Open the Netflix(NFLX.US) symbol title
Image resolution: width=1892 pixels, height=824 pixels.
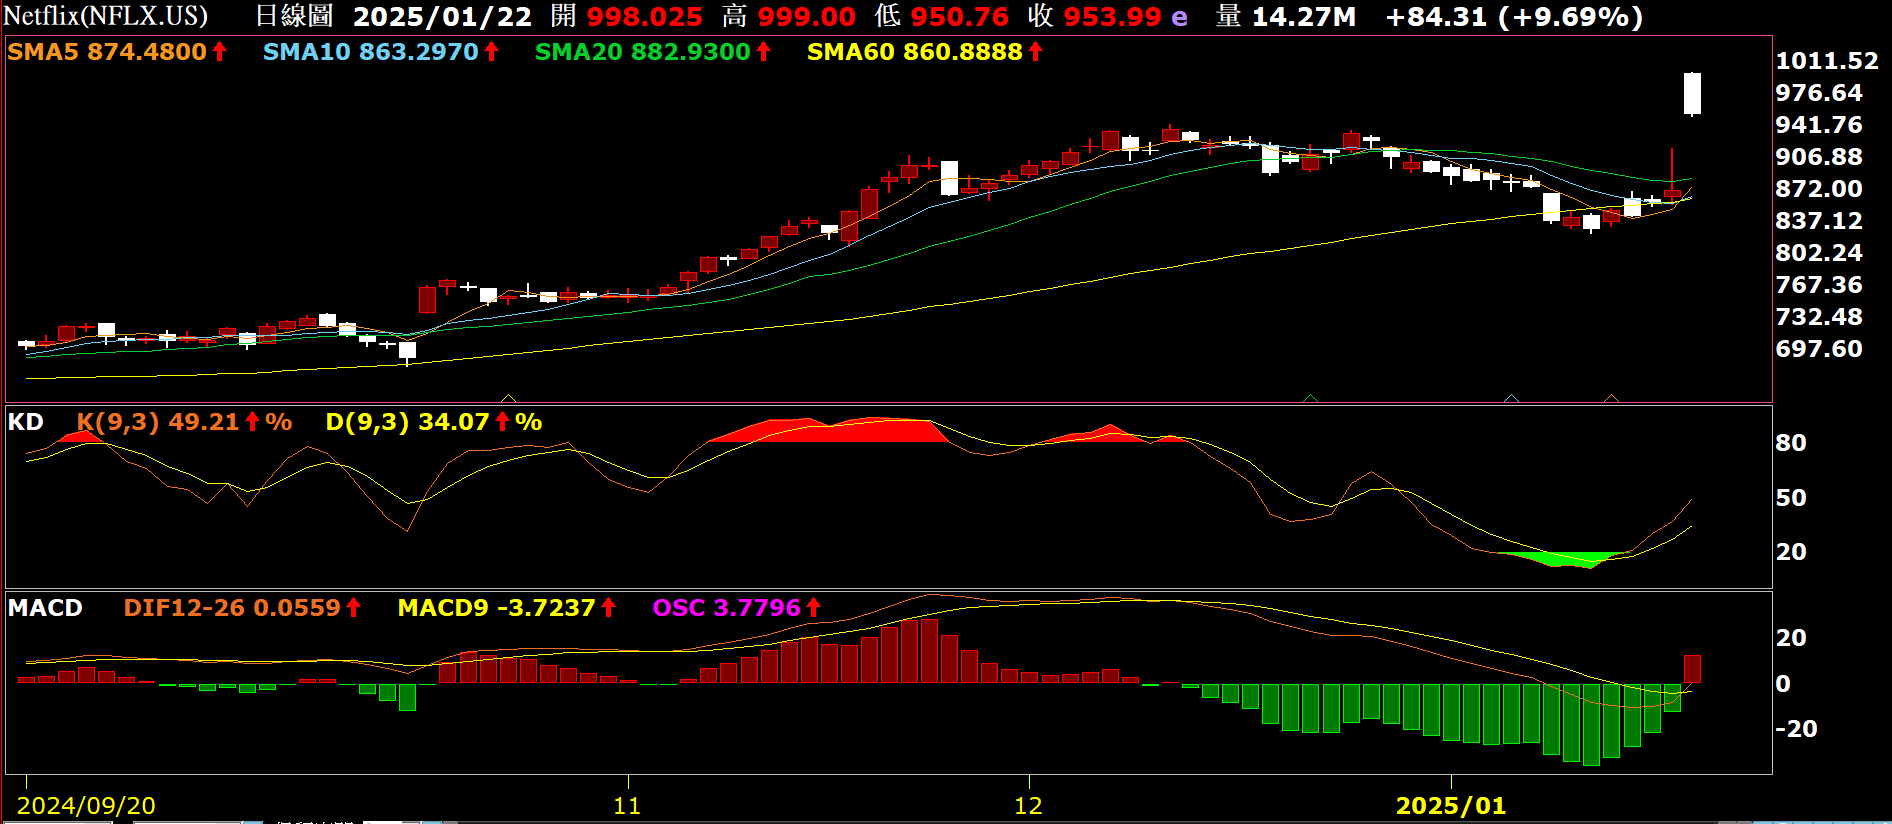coord(106,17)
